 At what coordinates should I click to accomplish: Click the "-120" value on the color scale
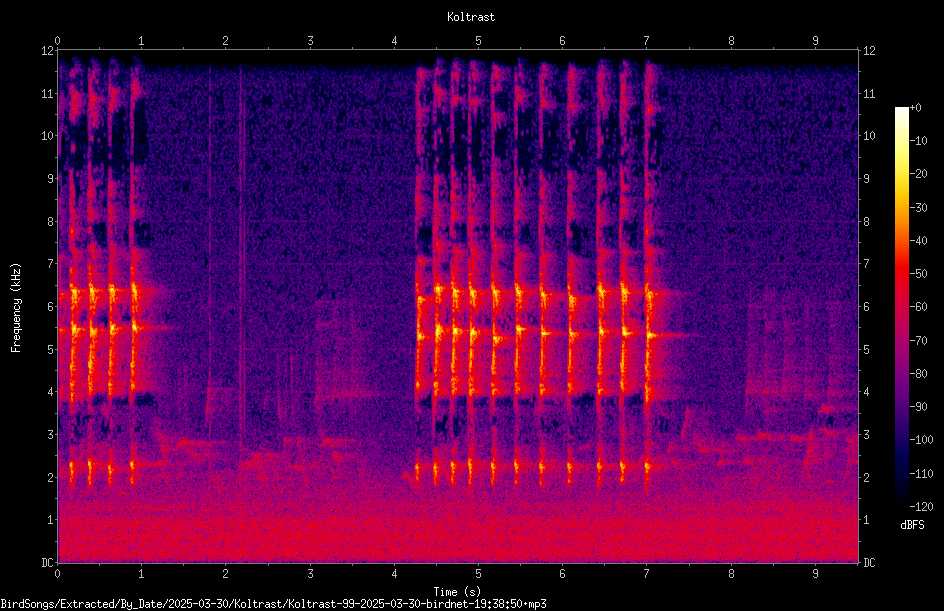[x=922, y=507]
